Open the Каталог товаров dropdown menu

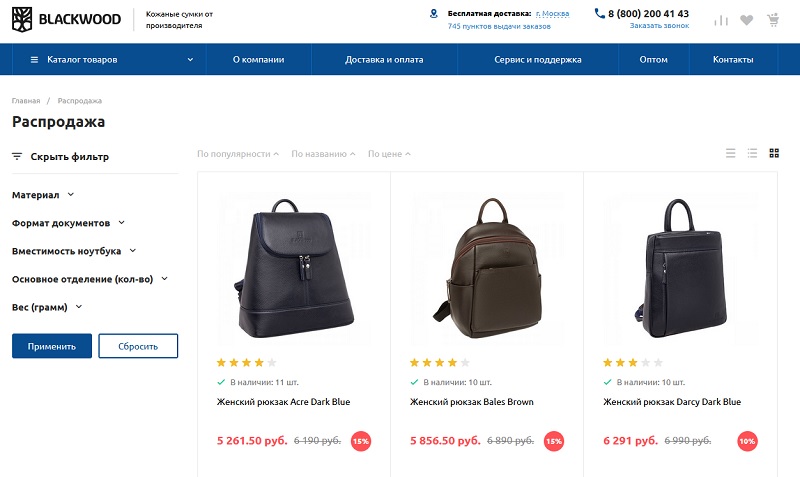click(110, 60)
